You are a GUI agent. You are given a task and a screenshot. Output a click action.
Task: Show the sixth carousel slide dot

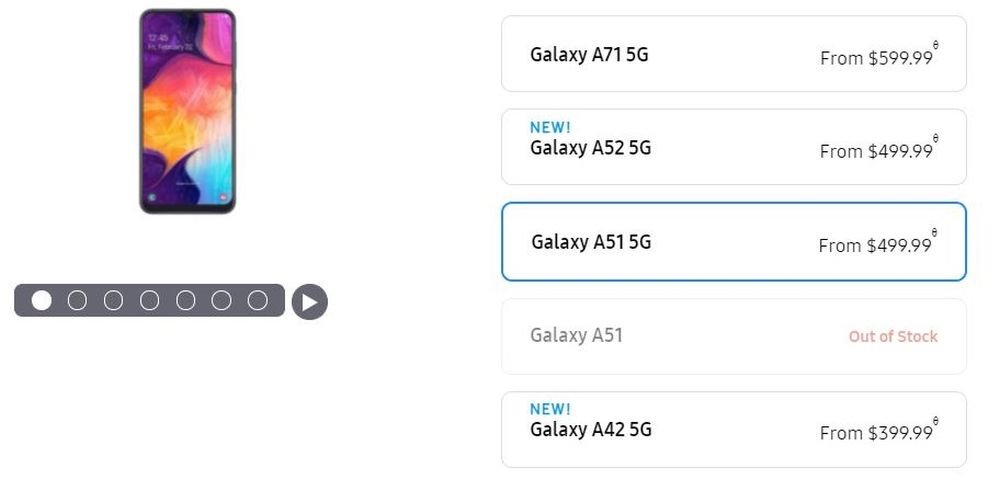pos(221,300)
